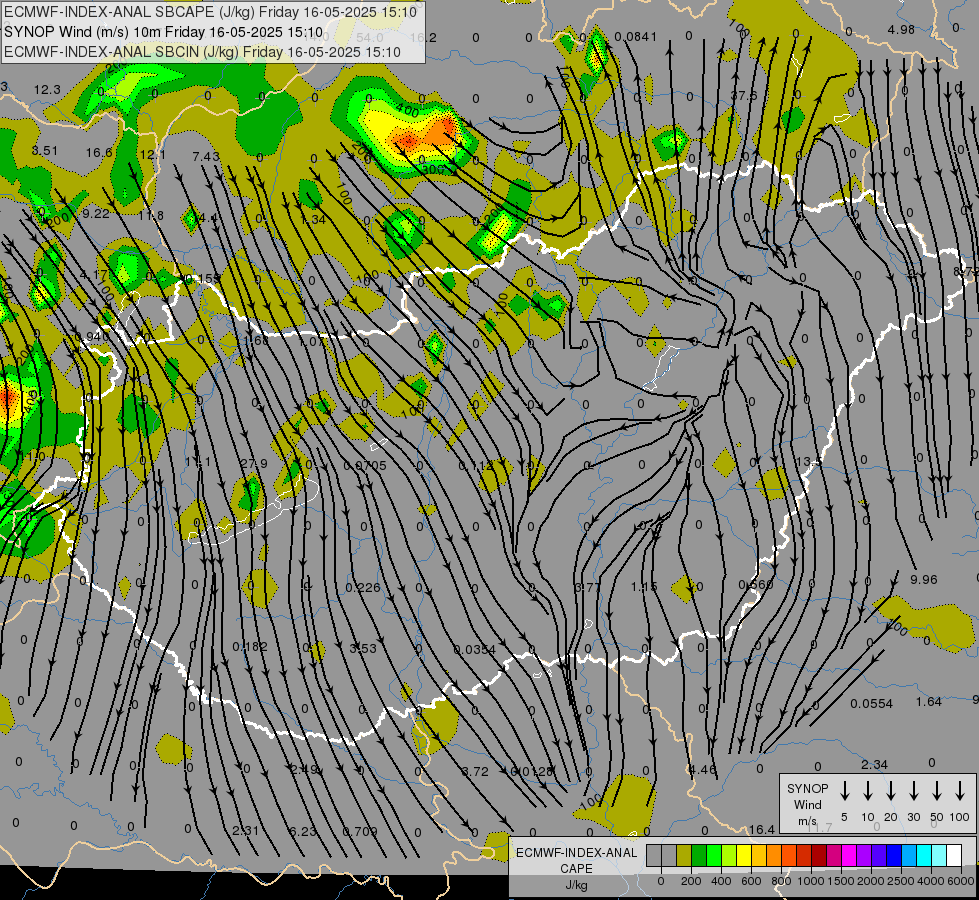Click the map value 4.98
This screenshot has width=979, height=900.
[901, 29]
